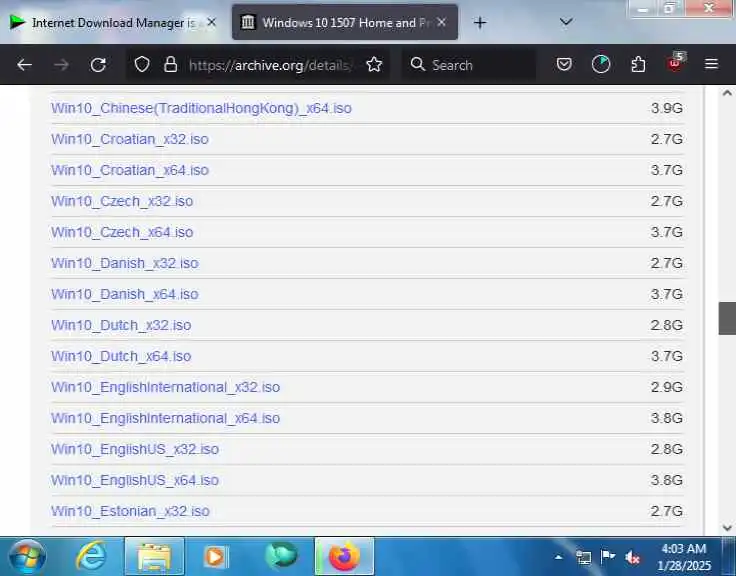Open the uBlock Origin extension popup
This screenshot has width=736, height=576.
click(676, 63)
